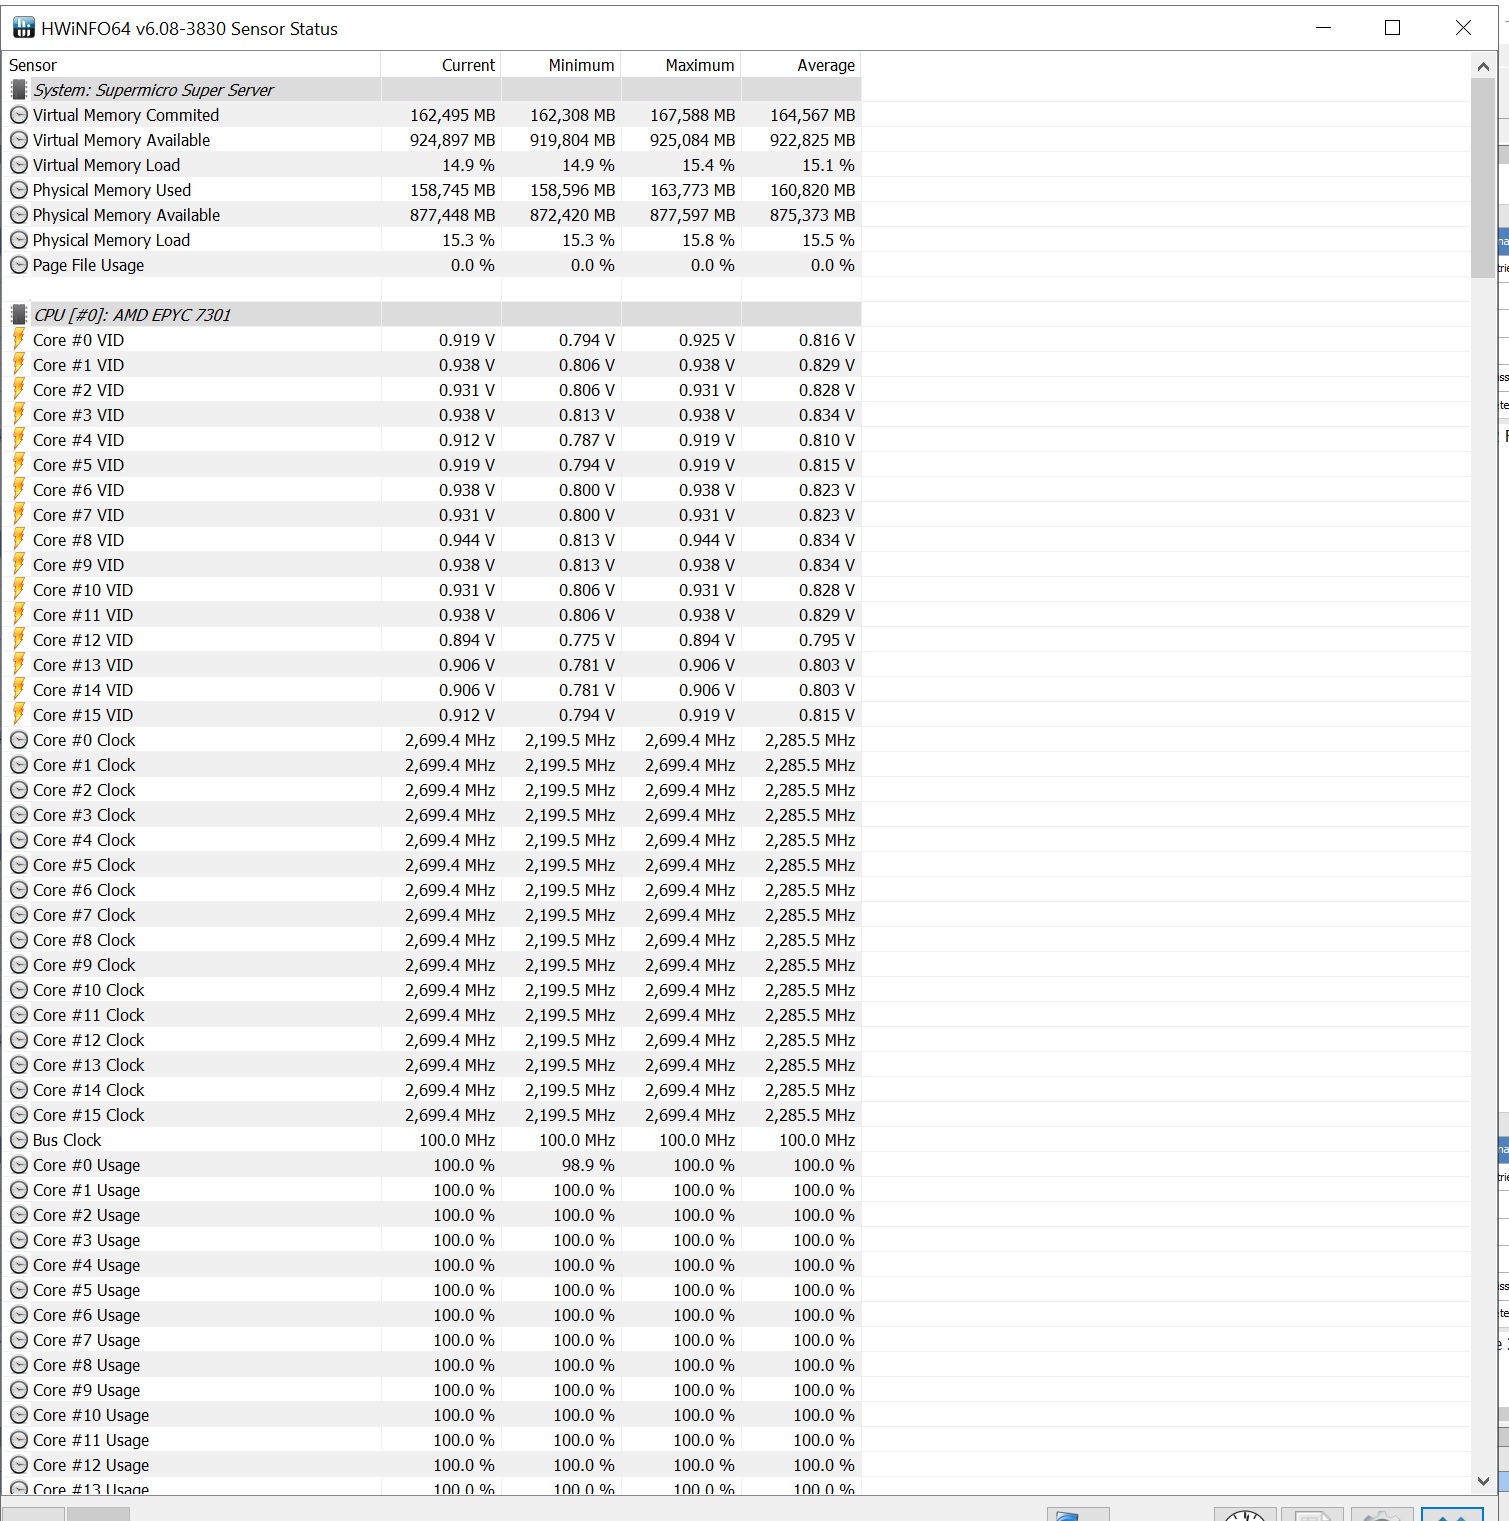
Task: Maximize the HWiNFO64 Sensor Status window
Action: [x=1392, y=28]
